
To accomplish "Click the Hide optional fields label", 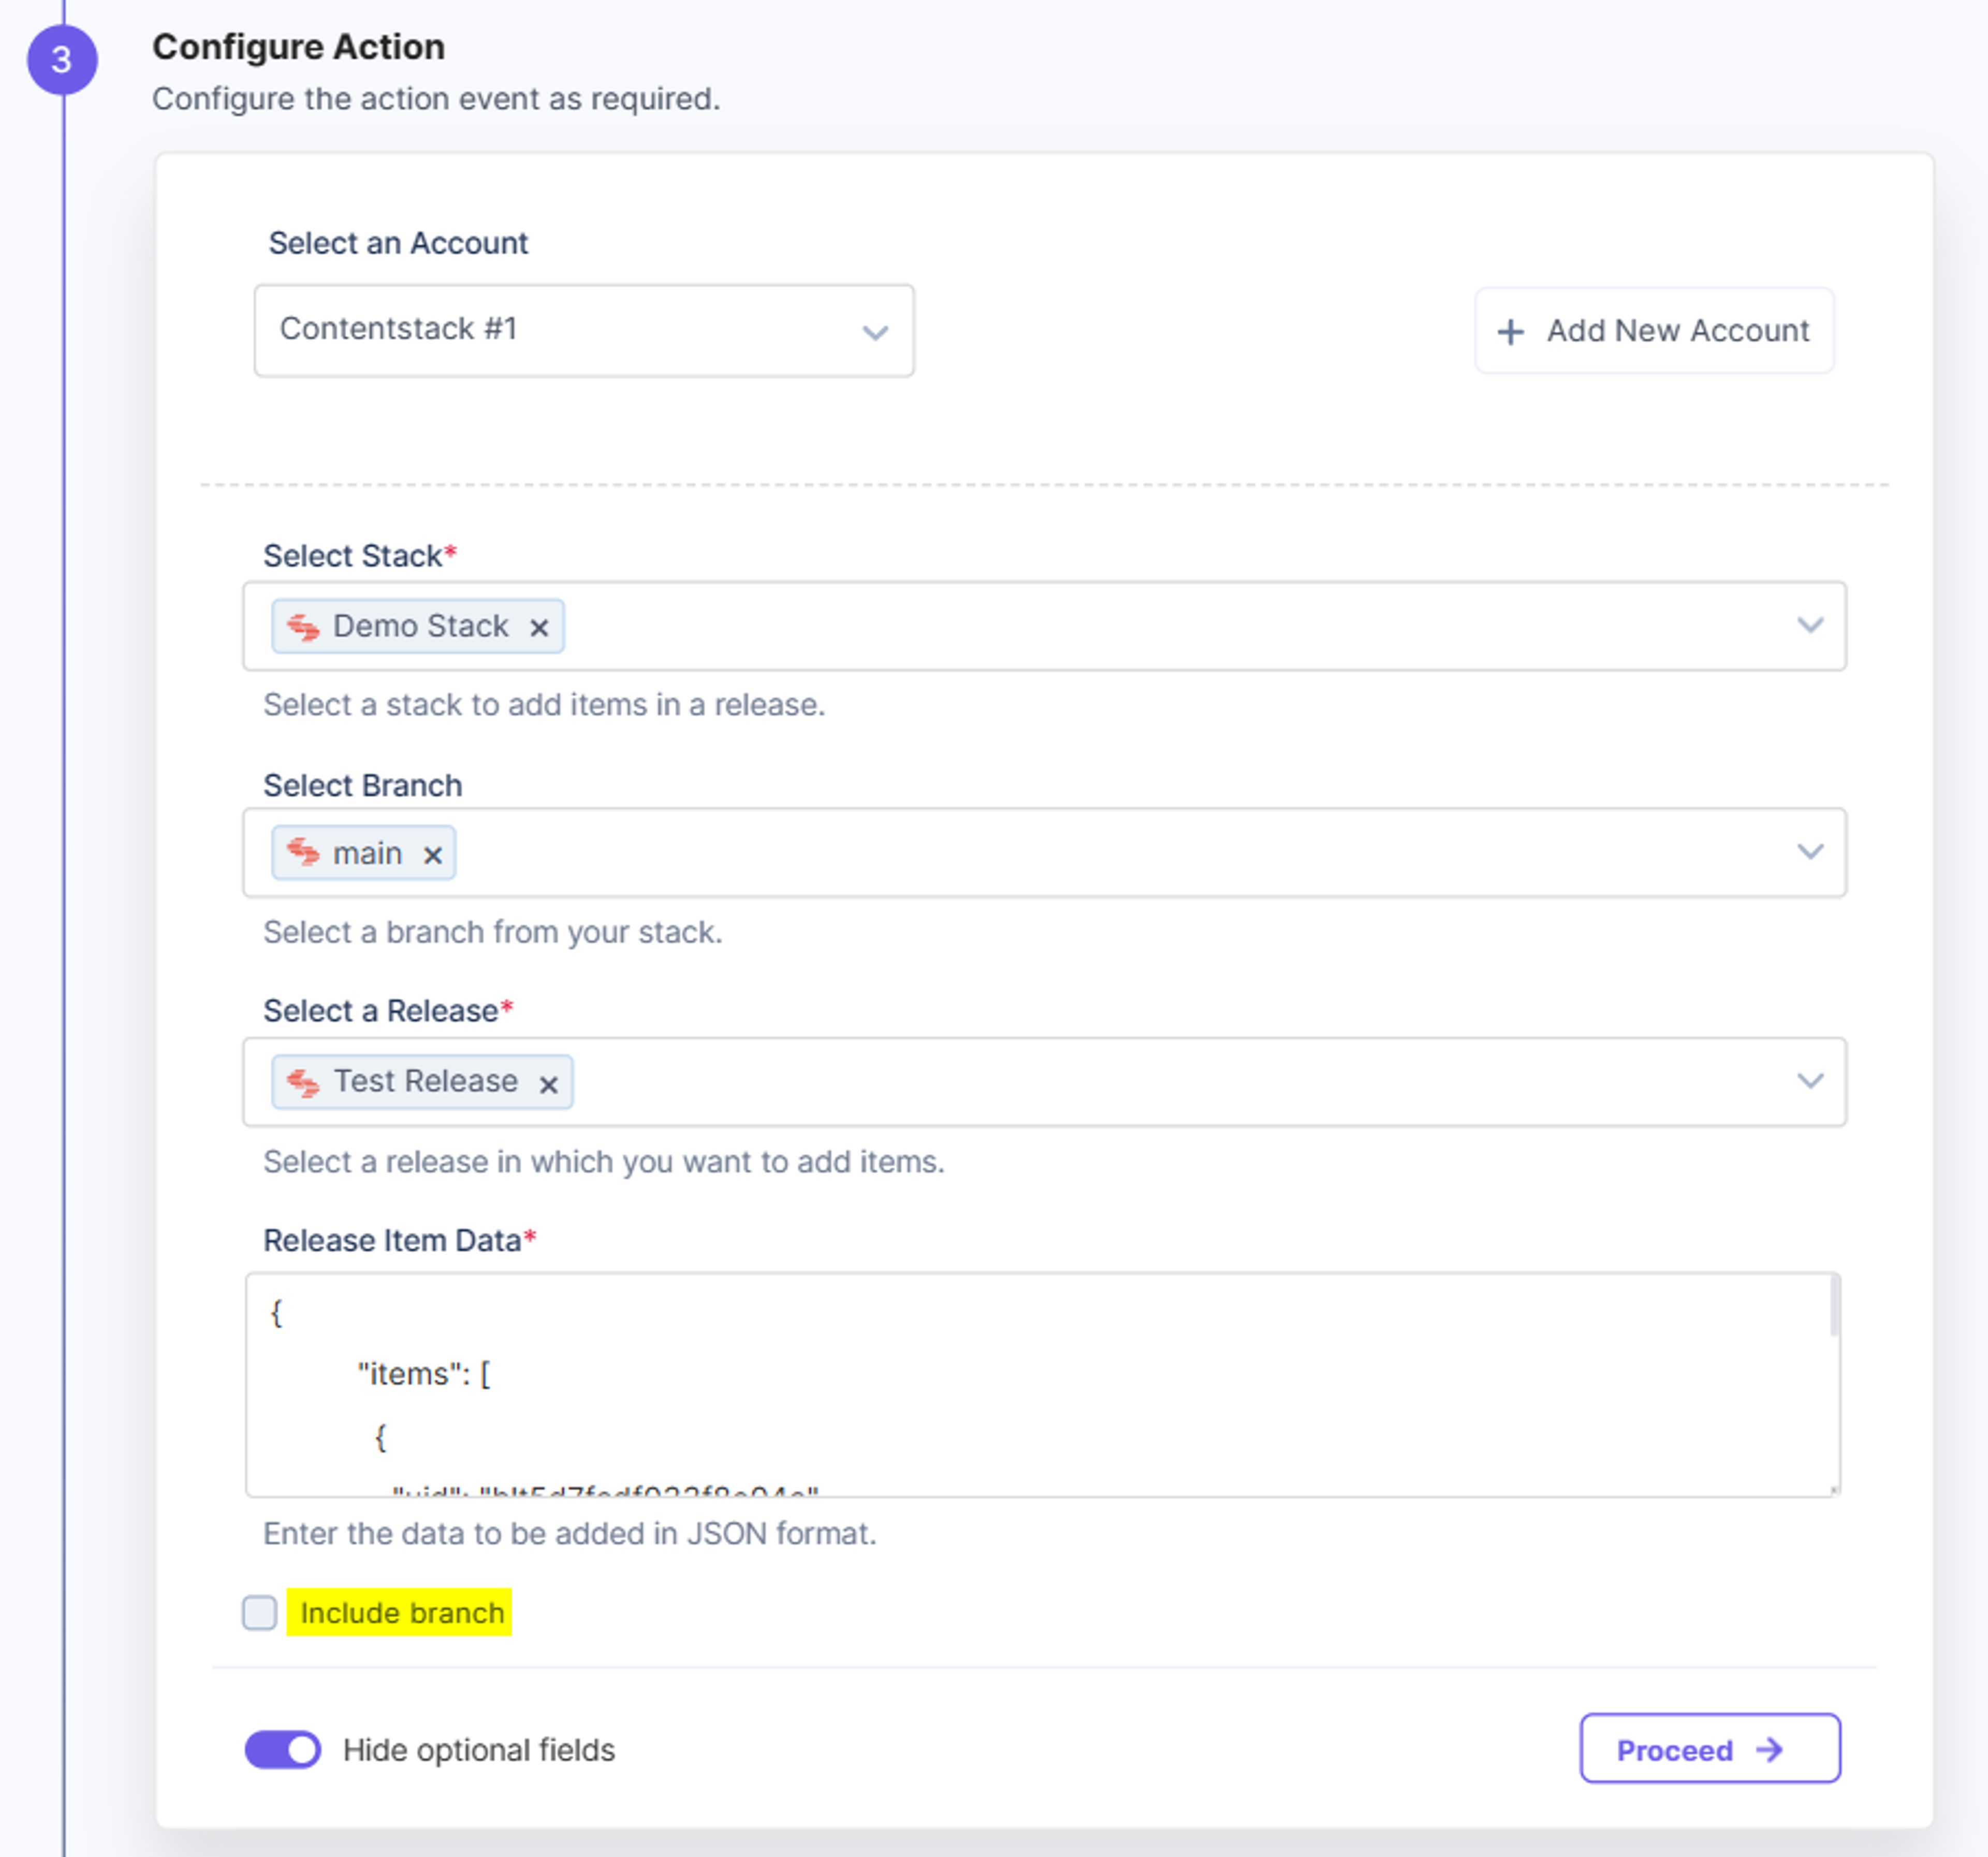I will pyautogui.click(x=479, y=1750).
